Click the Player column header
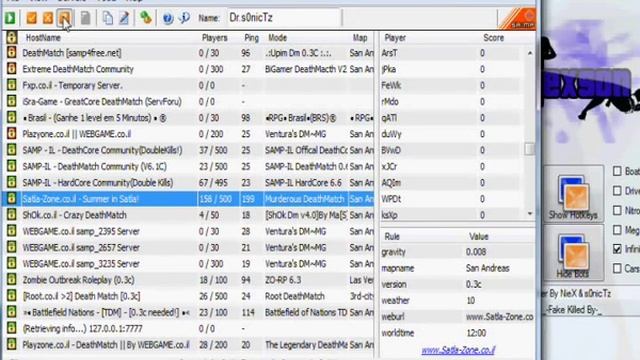 395,38
